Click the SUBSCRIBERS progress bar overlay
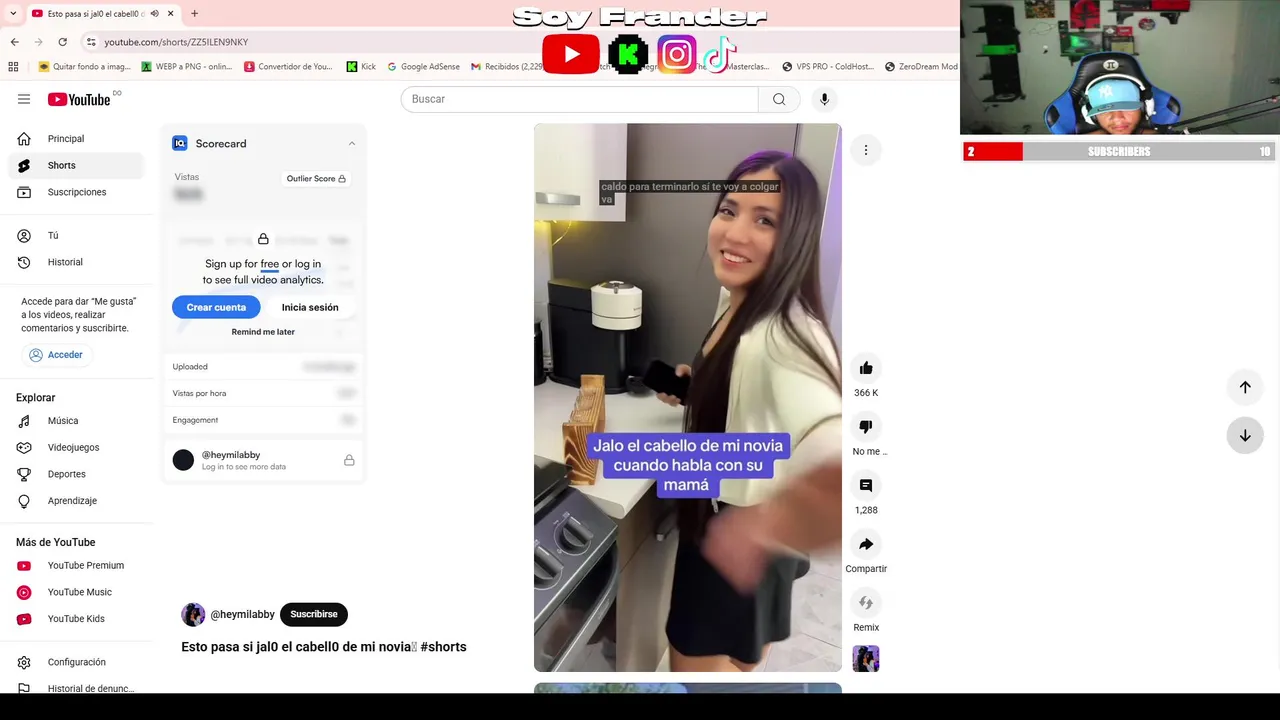The image size is (1280, 720). [1118, 151]
